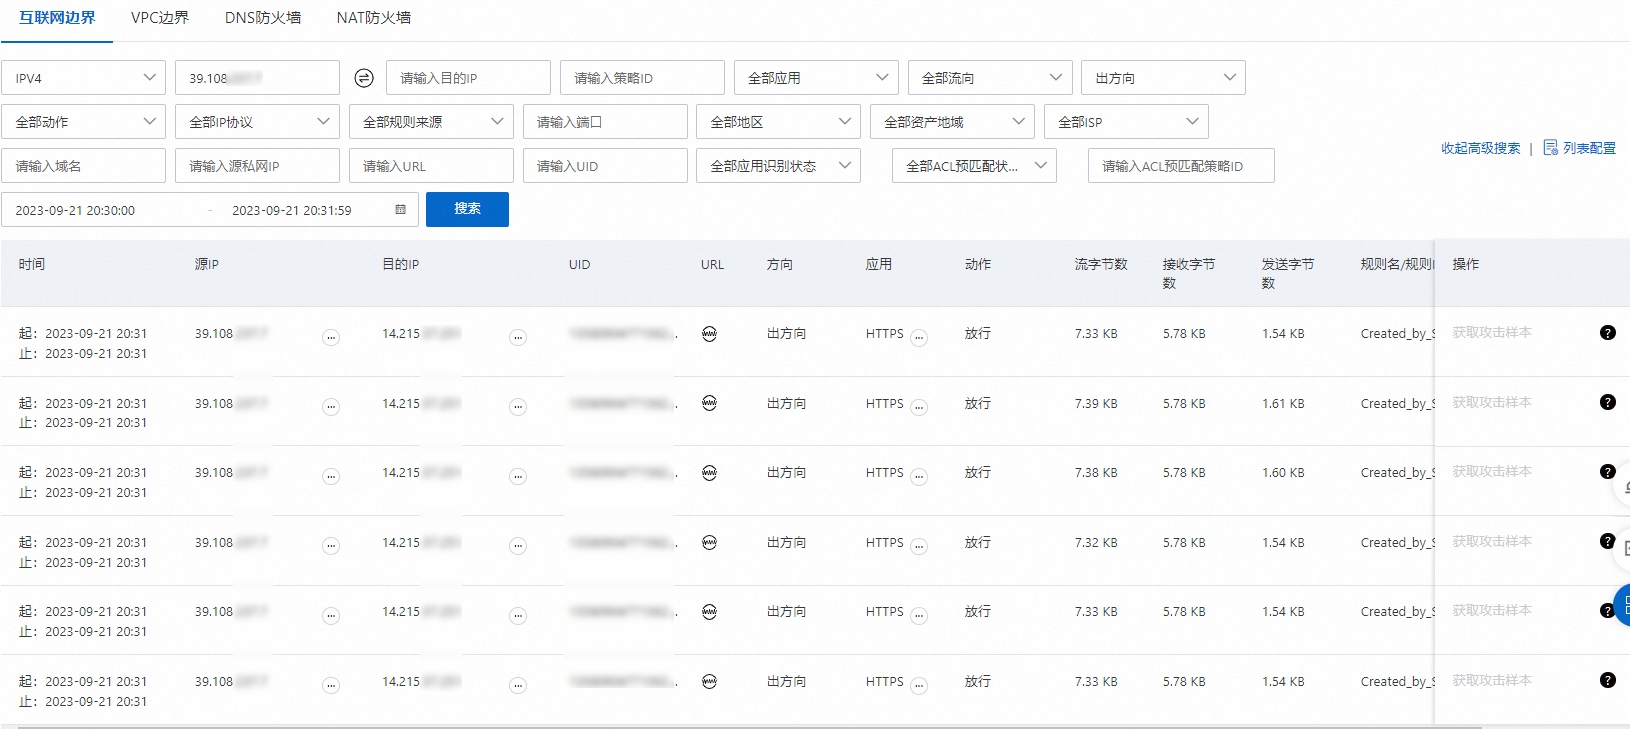Screen dimensions: 1630x729
Task: Focus the 请输入UID field
Action: [605, 166]
